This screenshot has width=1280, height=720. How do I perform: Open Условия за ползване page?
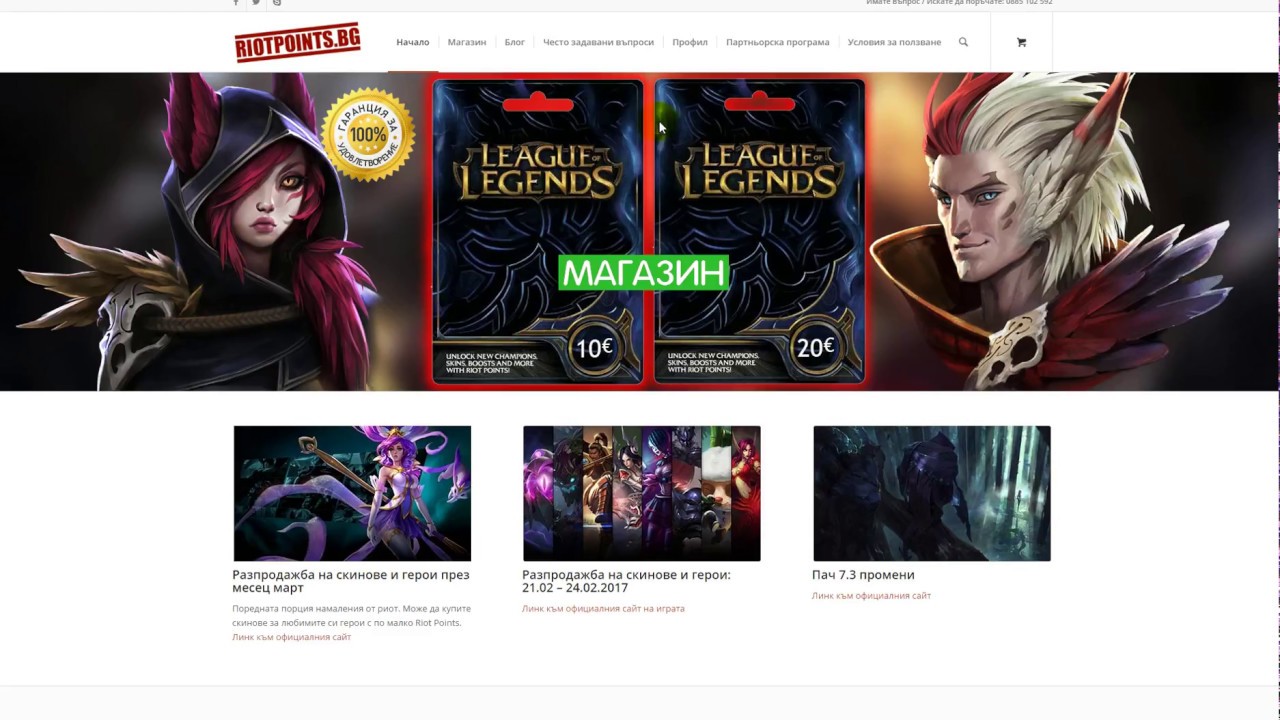point(894,42)
